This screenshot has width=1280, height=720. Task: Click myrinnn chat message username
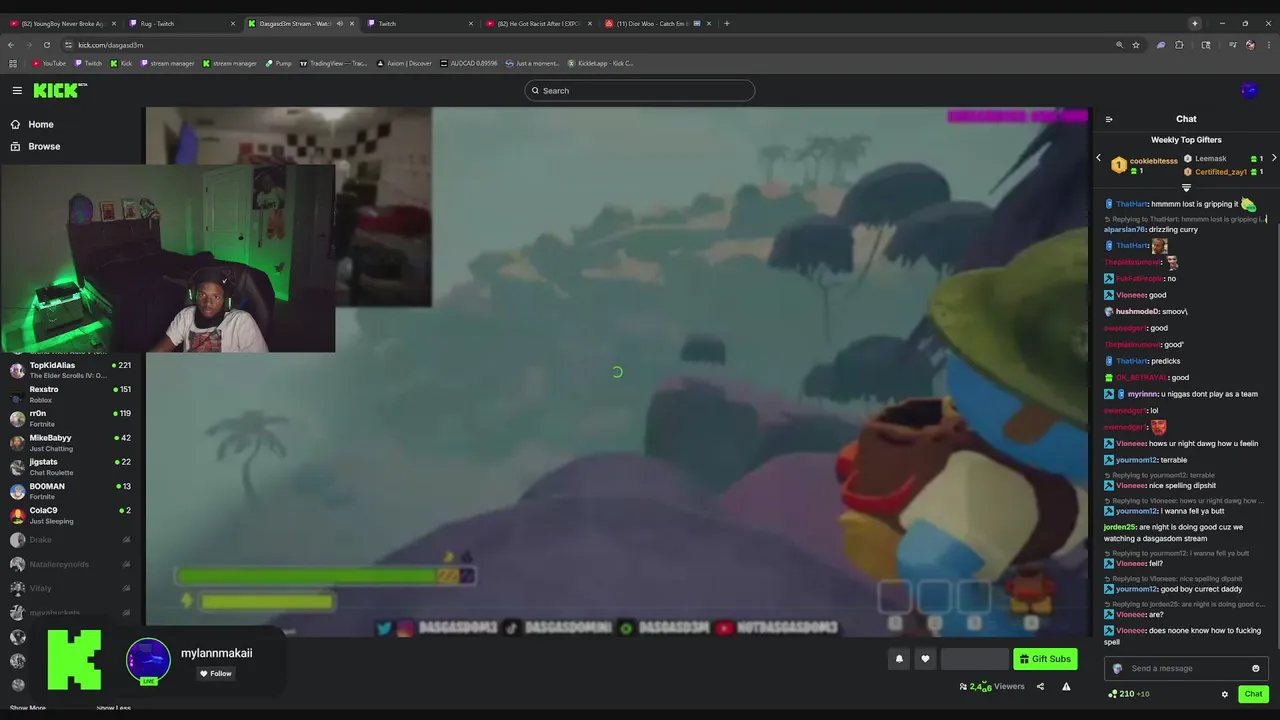(1141, 394)
